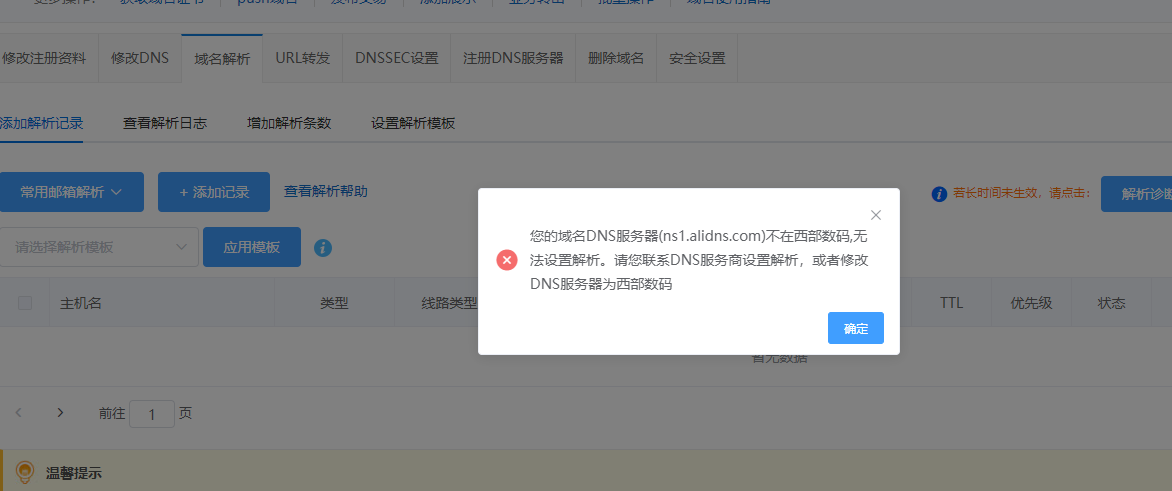Click the red error icon in dialog
Screen dimensions: 1172x491
pos(507,260)
